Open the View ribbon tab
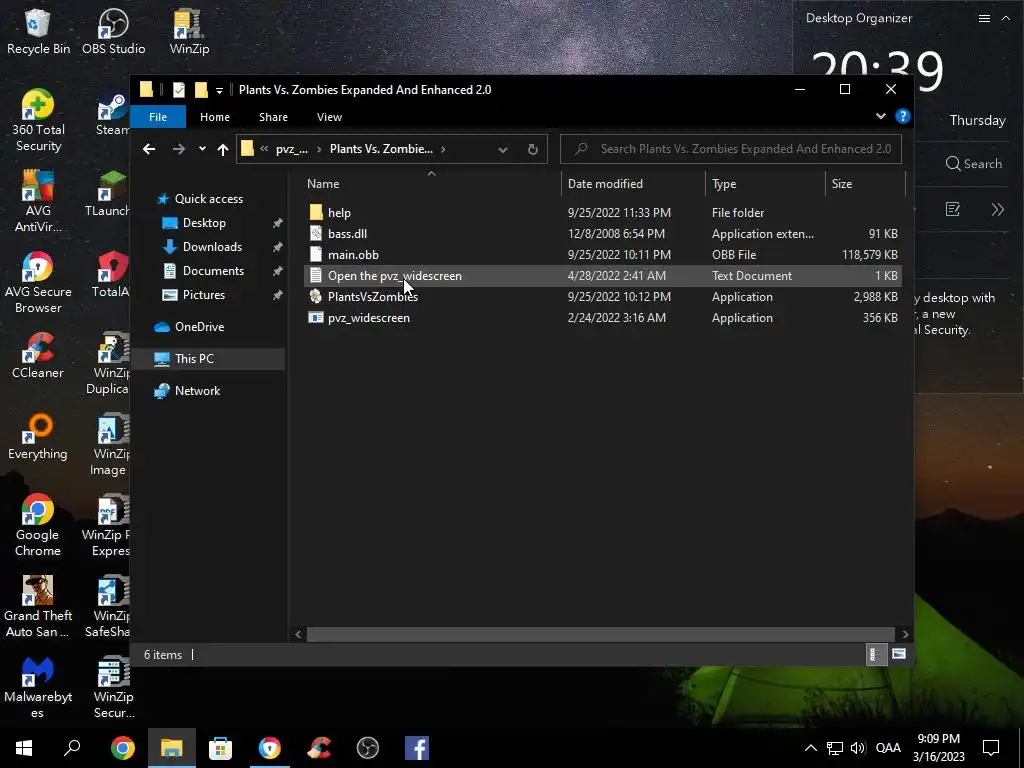 pyautogui.click(x=329, y=116)
